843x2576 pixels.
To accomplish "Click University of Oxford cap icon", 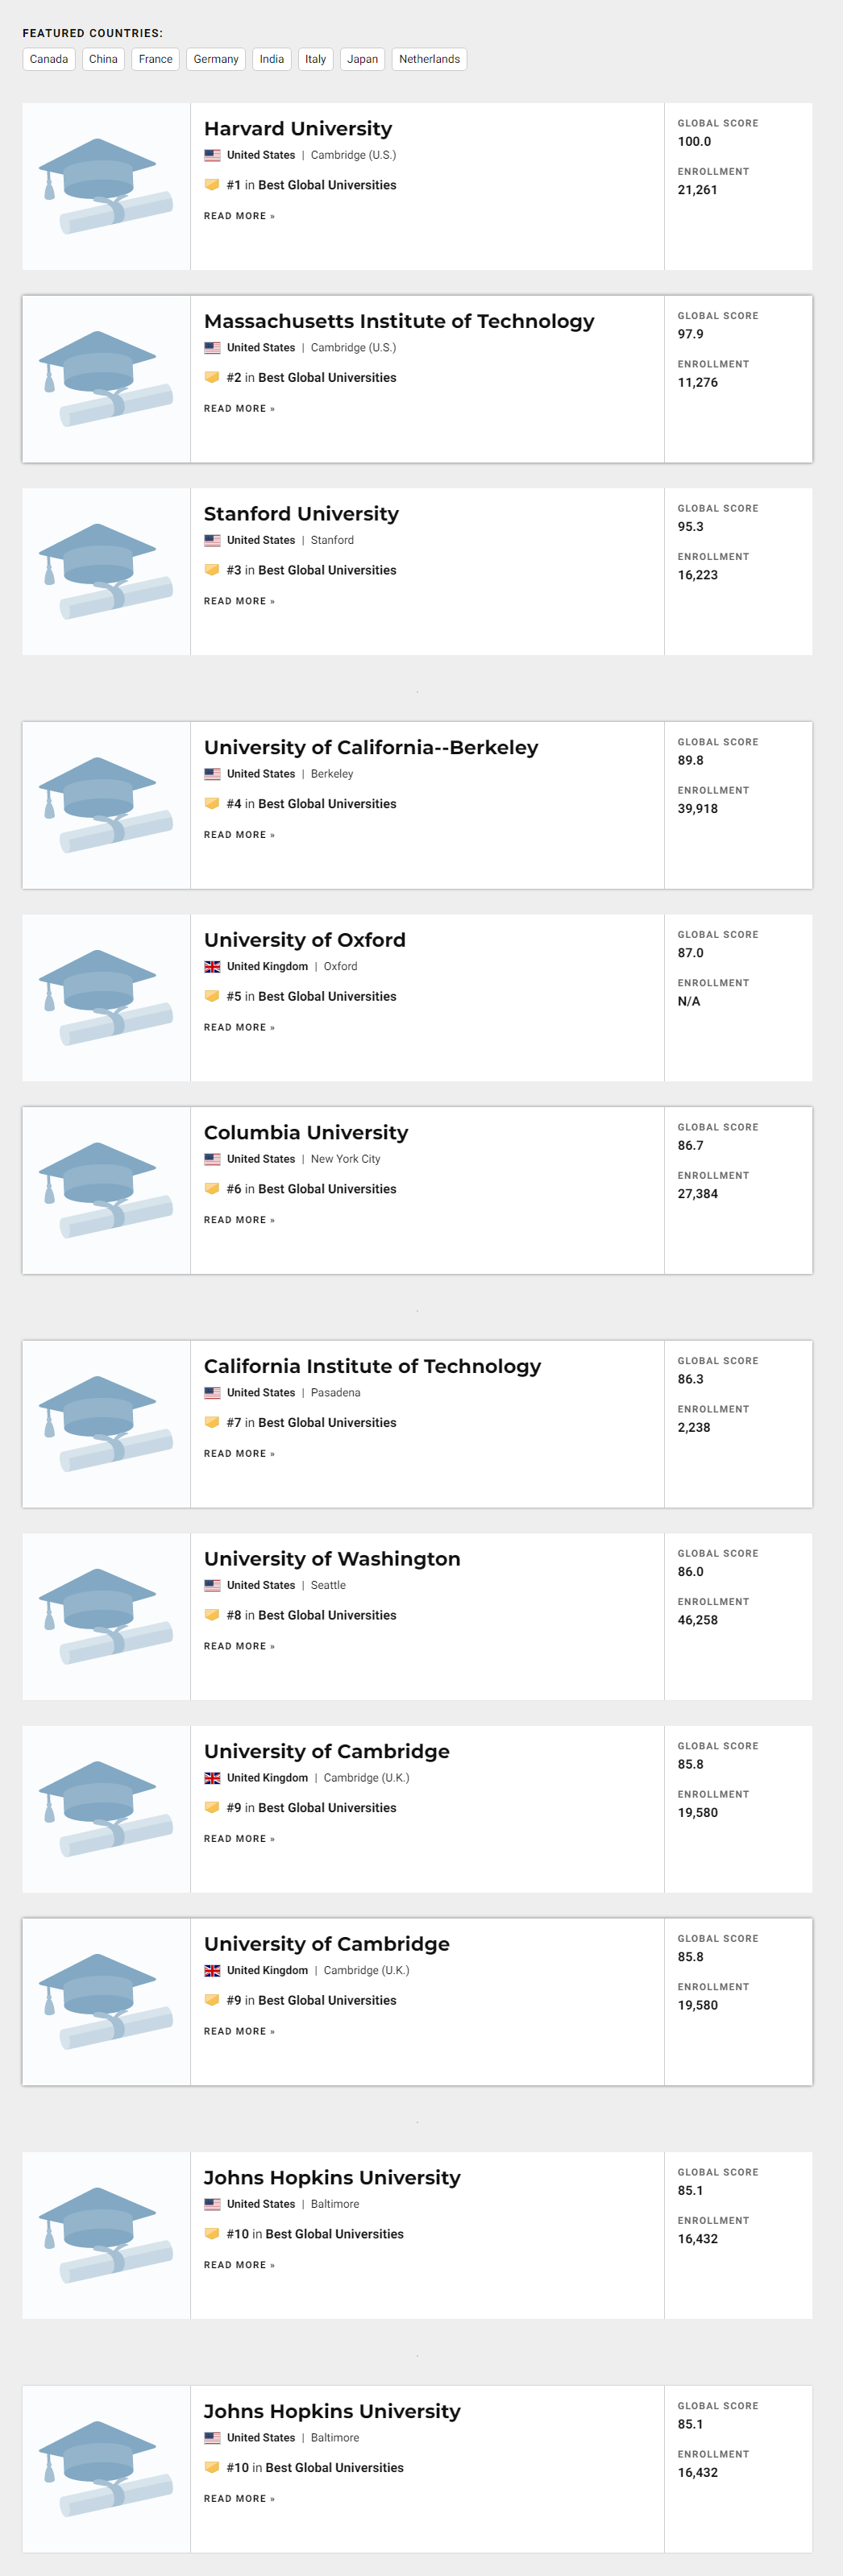I will pyautogui.click(x=106, y=997).
